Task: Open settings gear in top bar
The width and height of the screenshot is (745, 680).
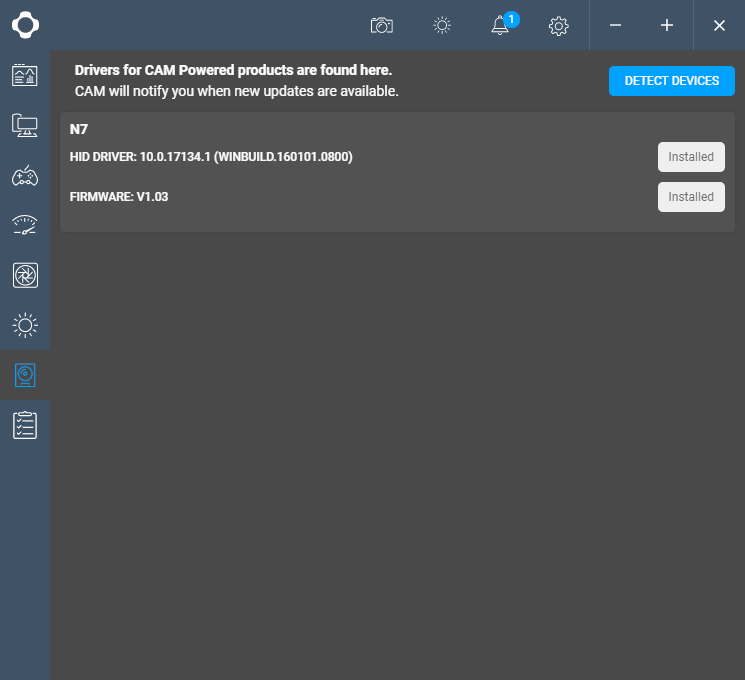Action: [559, 25]
